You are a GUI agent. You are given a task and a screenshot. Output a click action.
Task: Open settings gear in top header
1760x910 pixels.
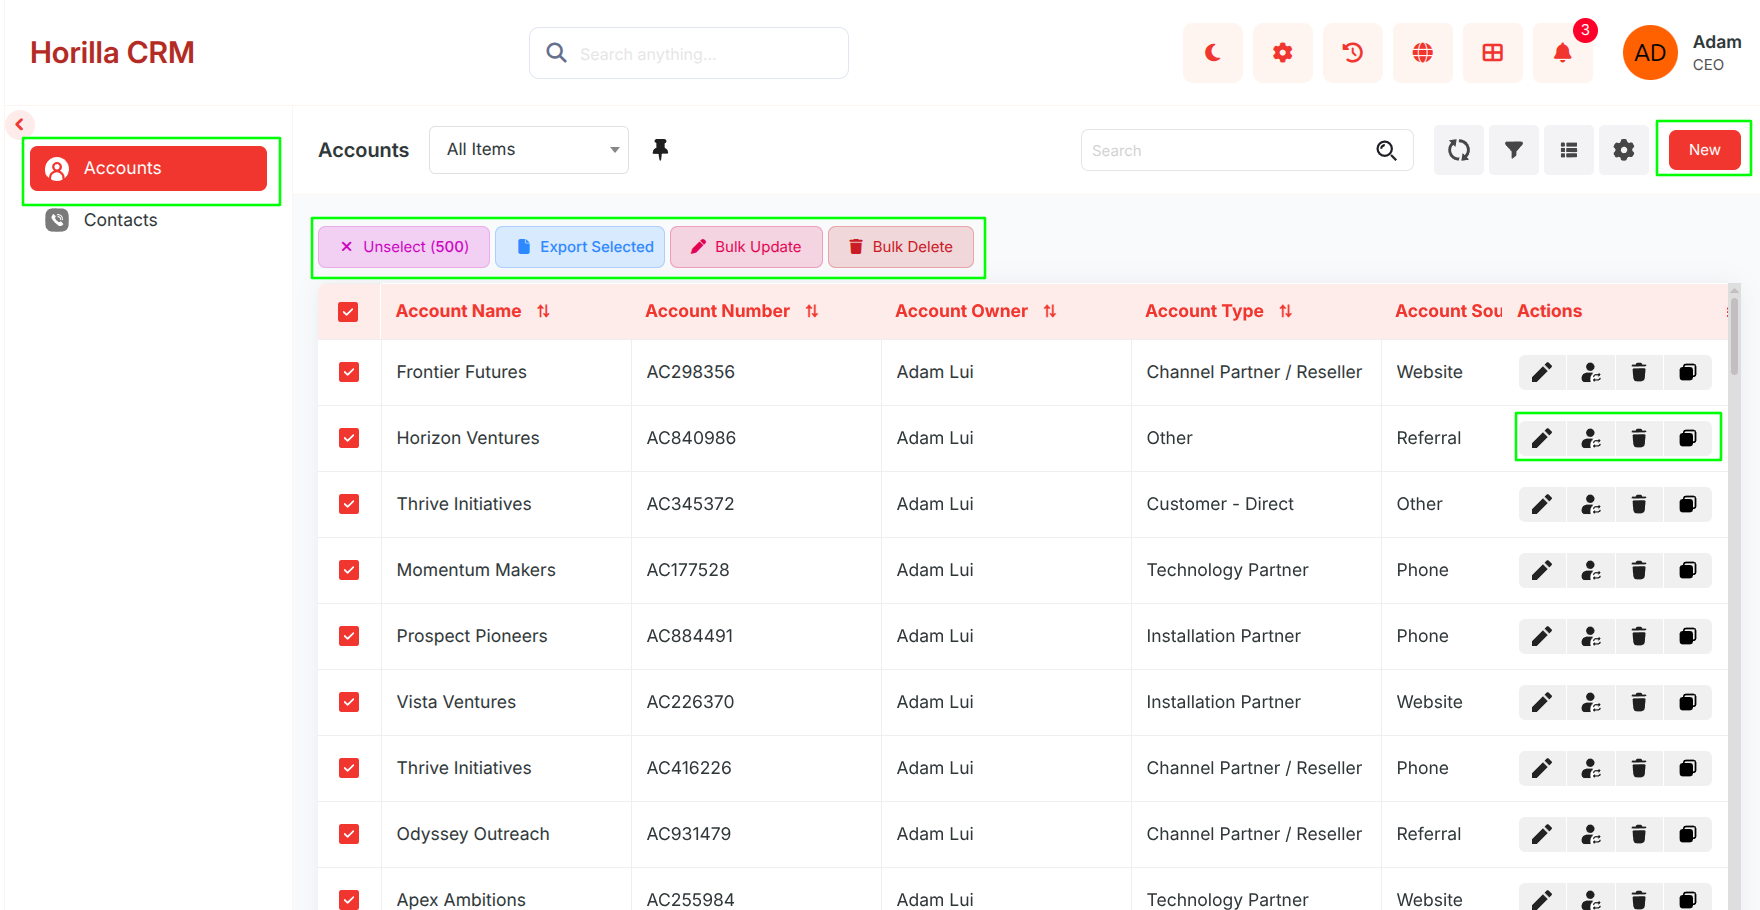tap(1282, 53)
